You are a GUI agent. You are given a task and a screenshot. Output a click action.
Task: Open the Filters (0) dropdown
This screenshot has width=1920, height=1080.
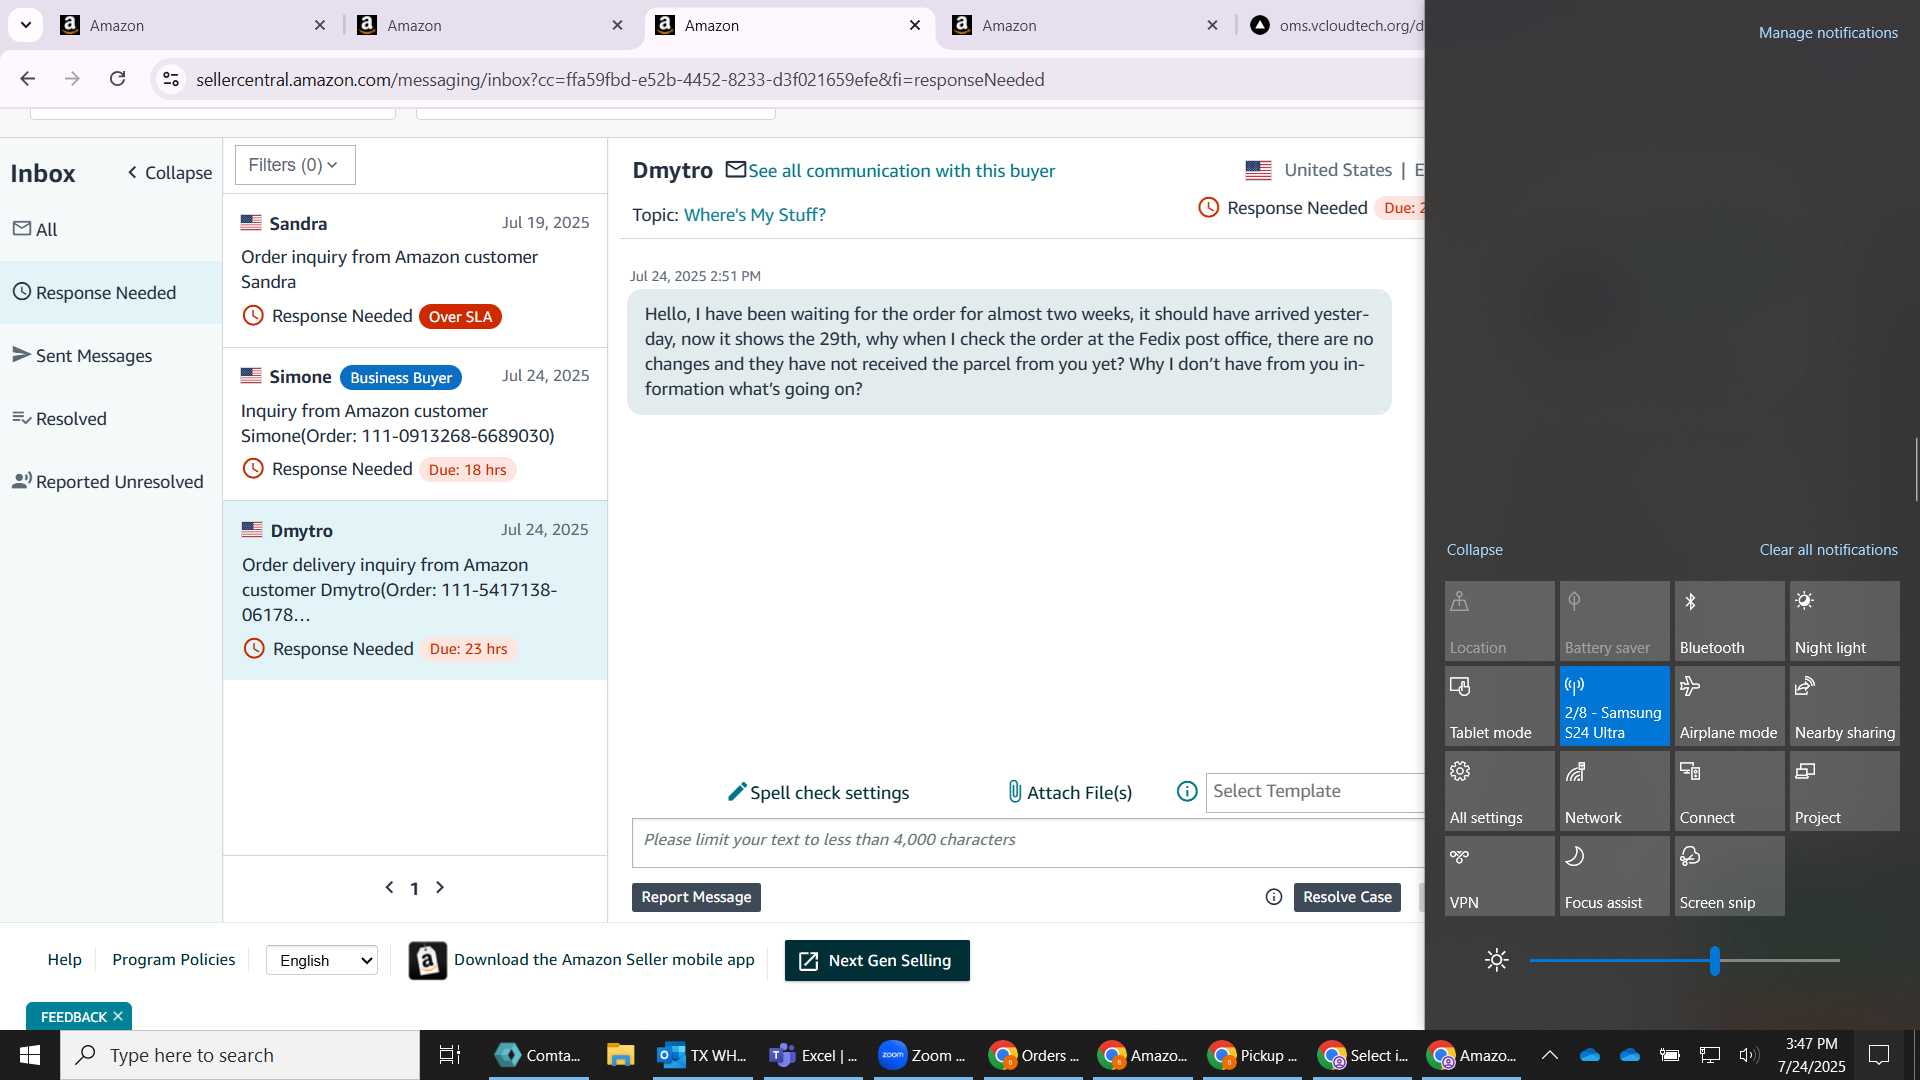click(x=295, y=165)
